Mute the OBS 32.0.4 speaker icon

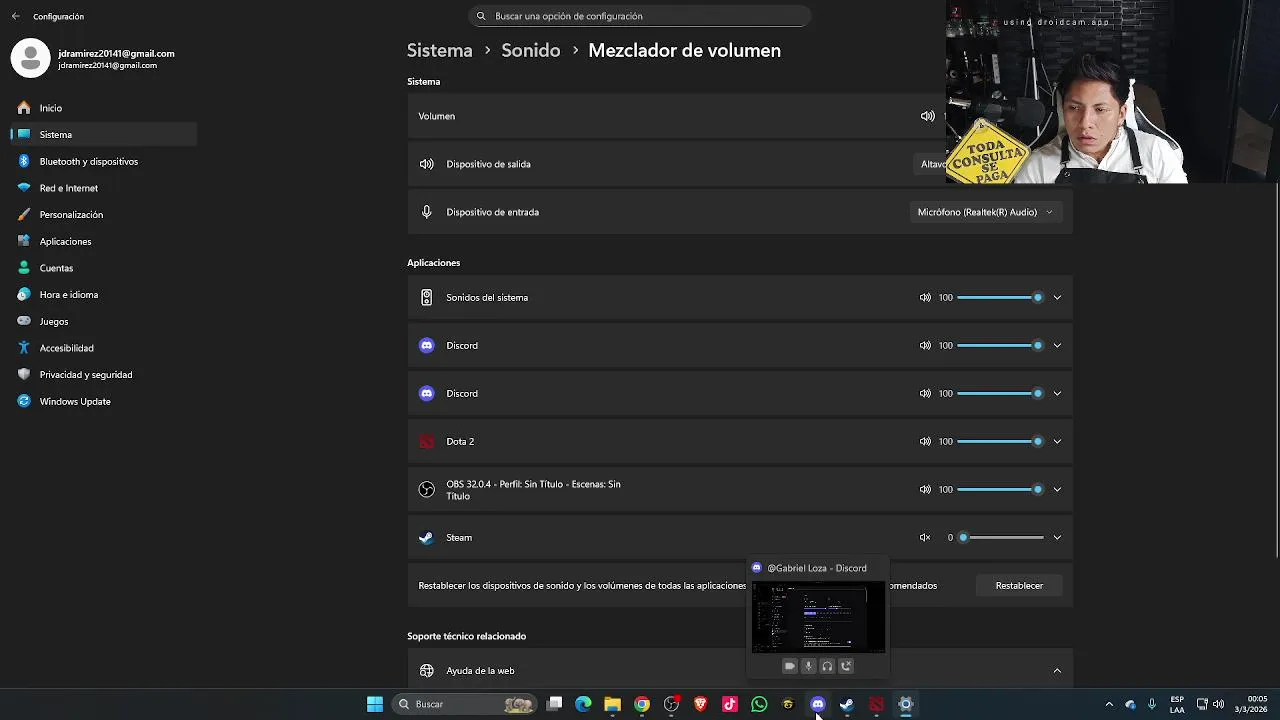pos(925,489)
